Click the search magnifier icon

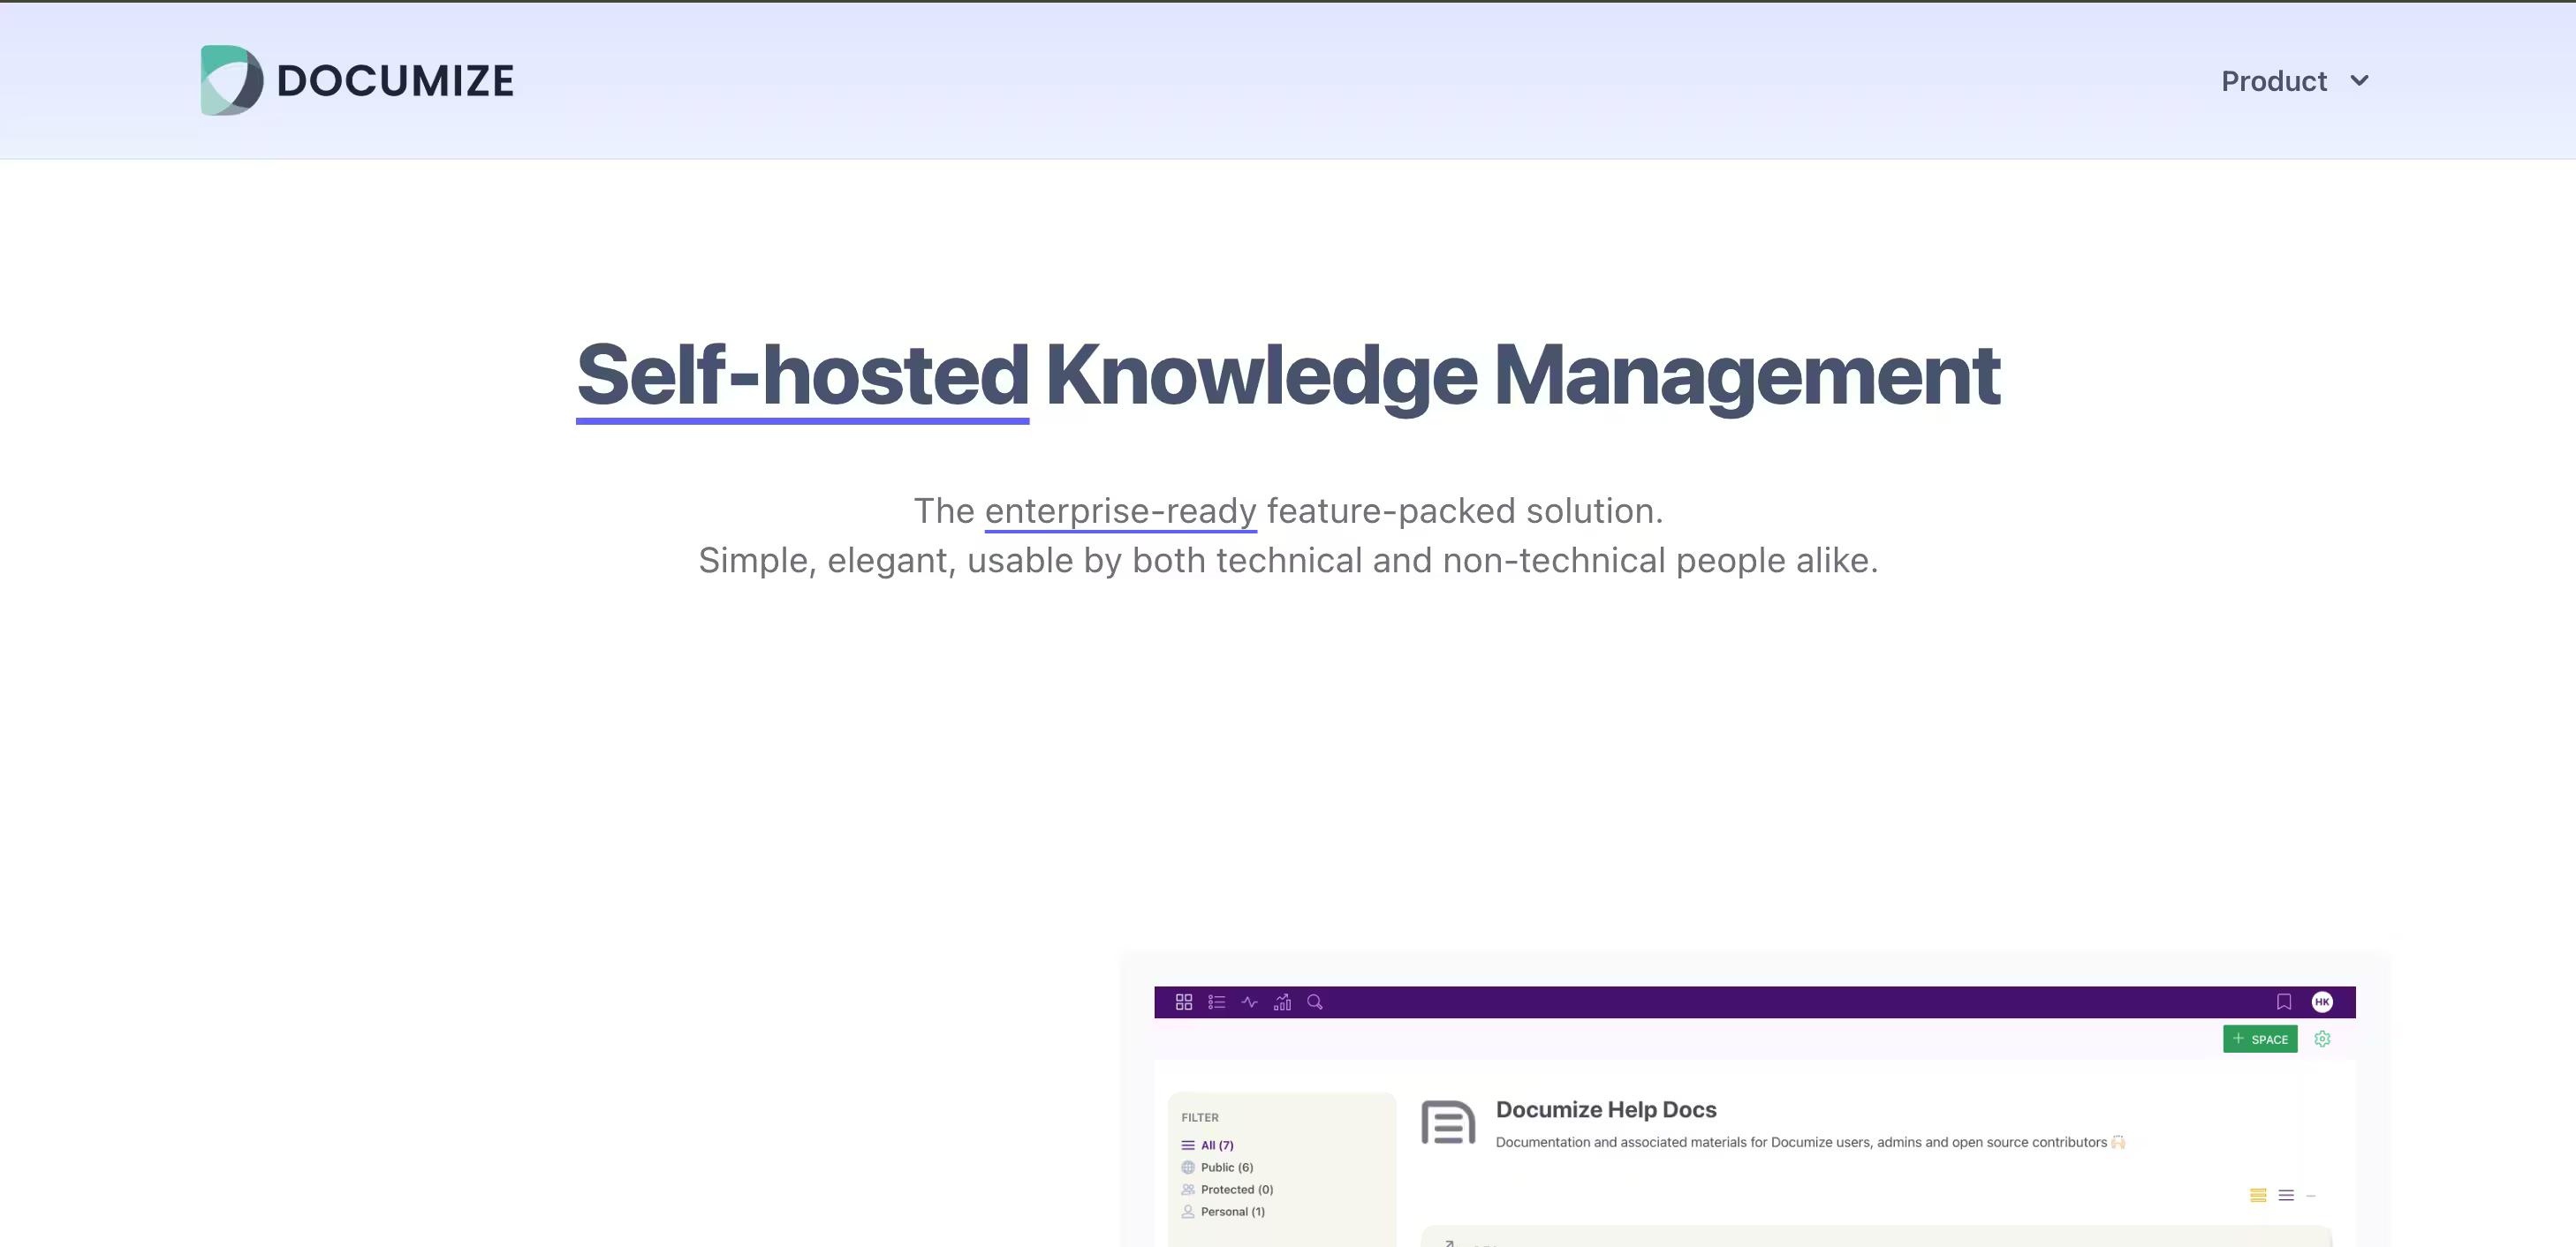[x=1315, y=1002]
